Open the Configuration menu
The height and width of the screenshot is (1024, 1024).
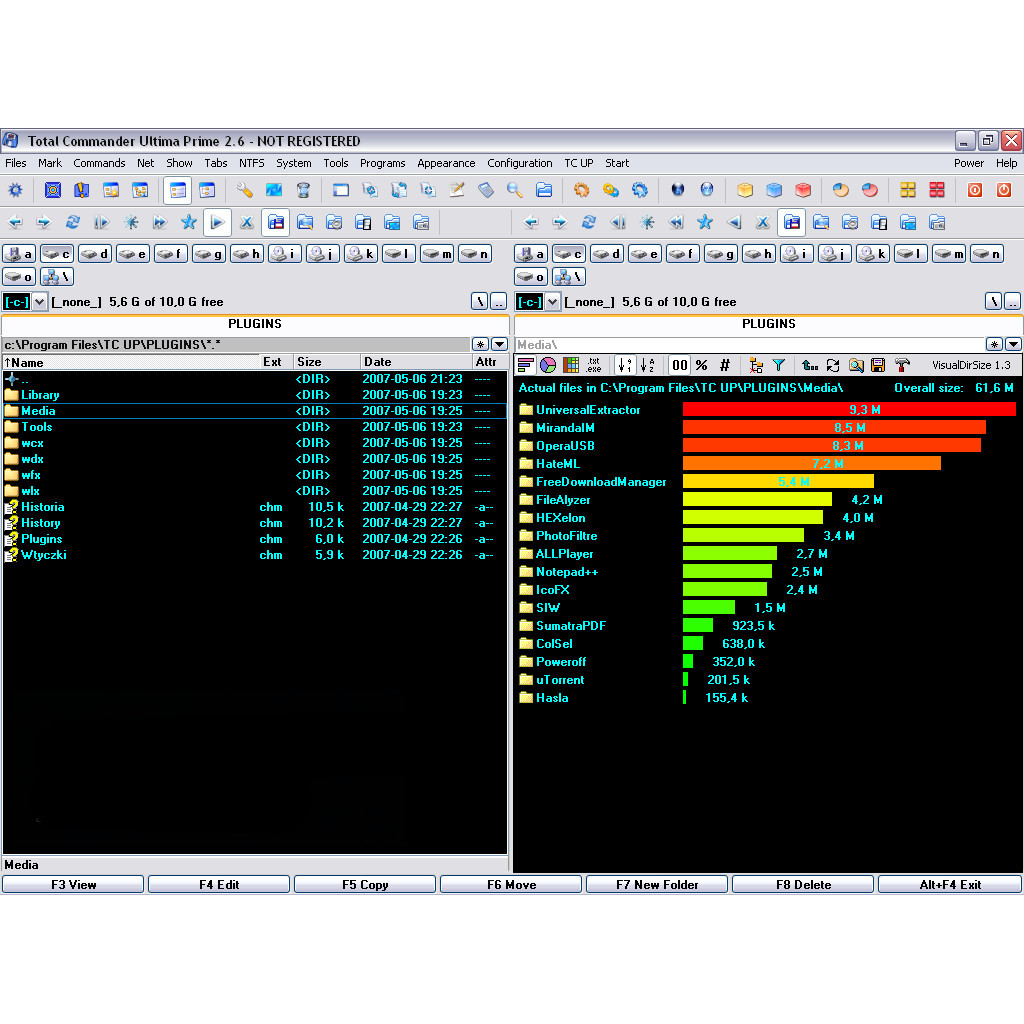pos(519,163)
